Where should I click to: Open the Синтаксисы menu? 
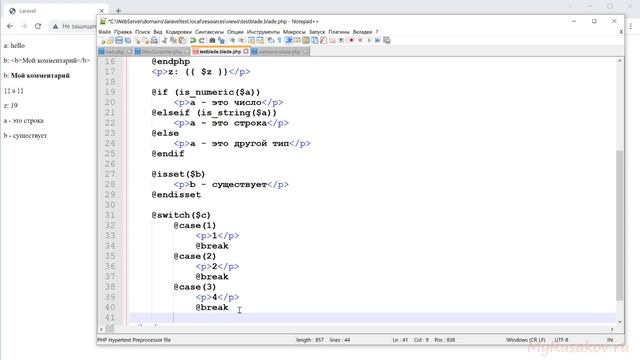point(209,32)
